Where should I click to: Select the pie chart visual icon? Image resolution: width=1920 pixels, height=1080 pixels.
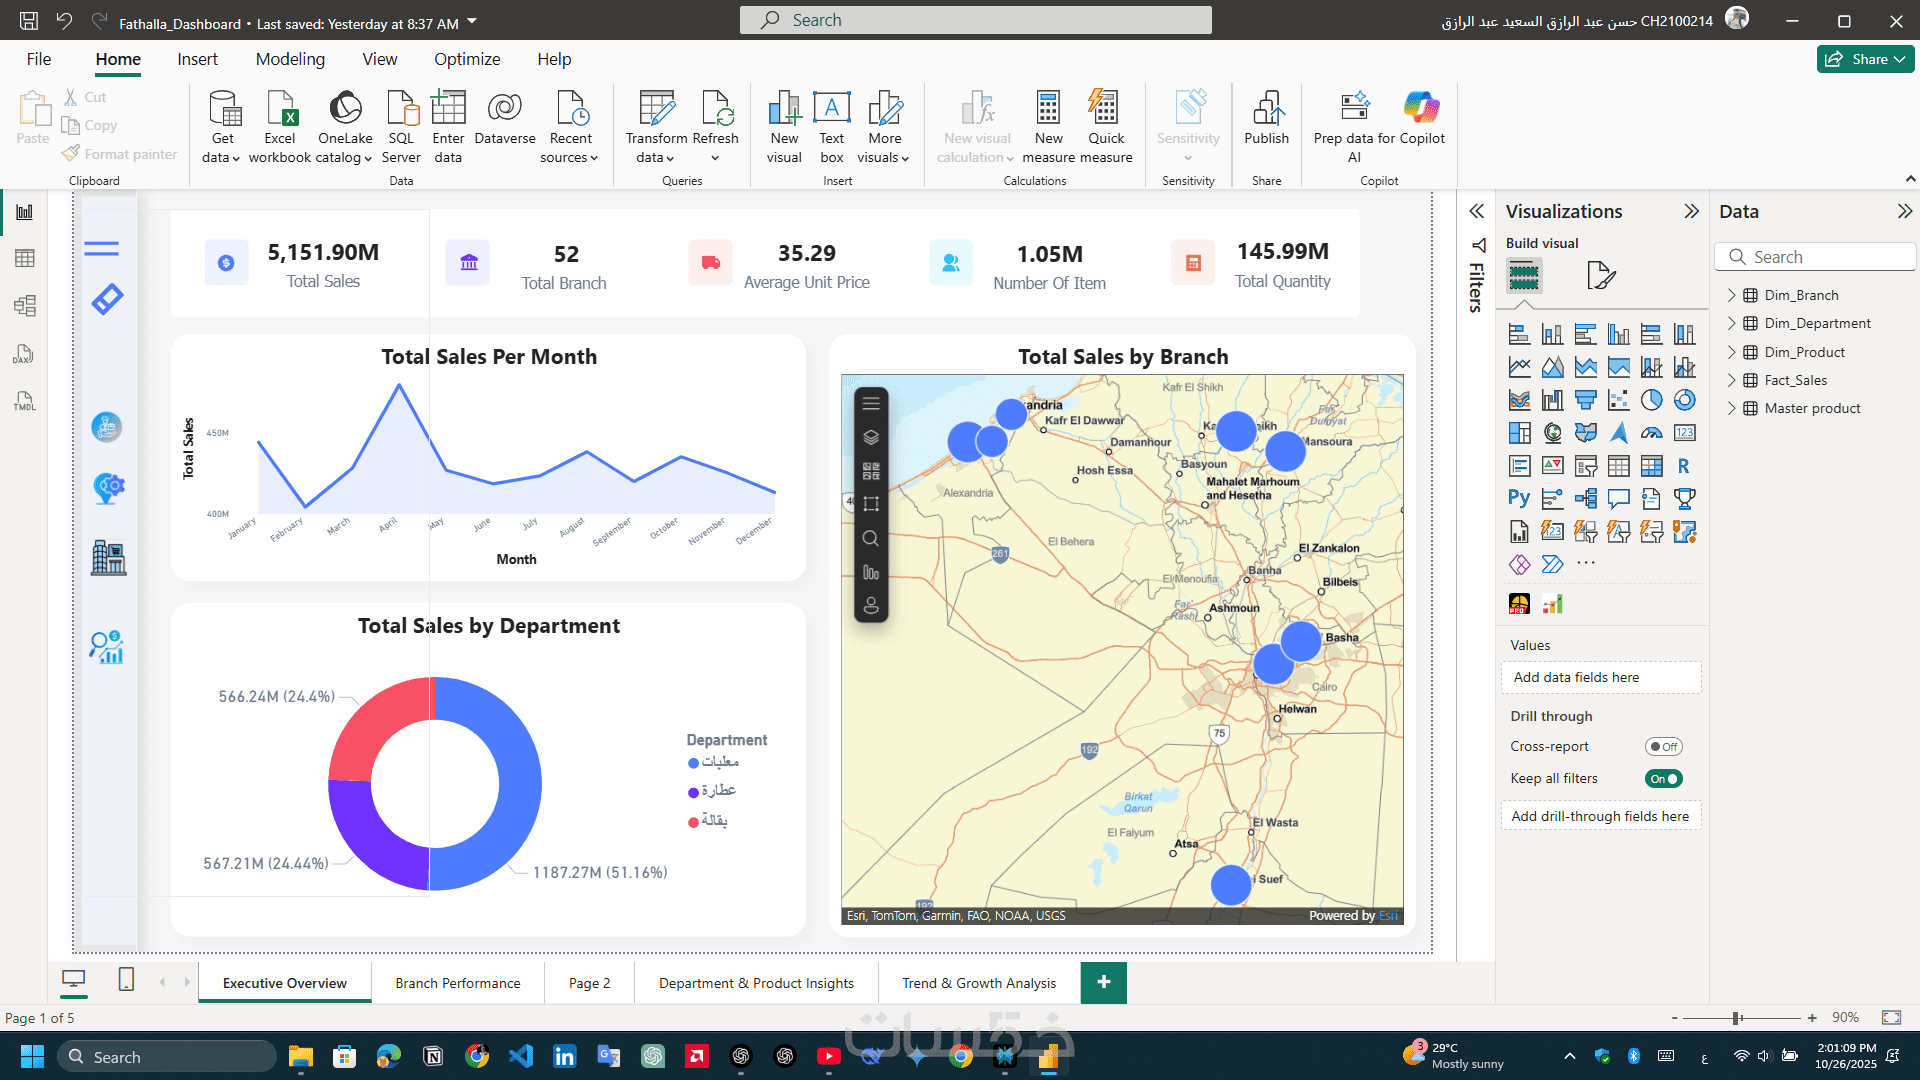(x=1651, y=400)
